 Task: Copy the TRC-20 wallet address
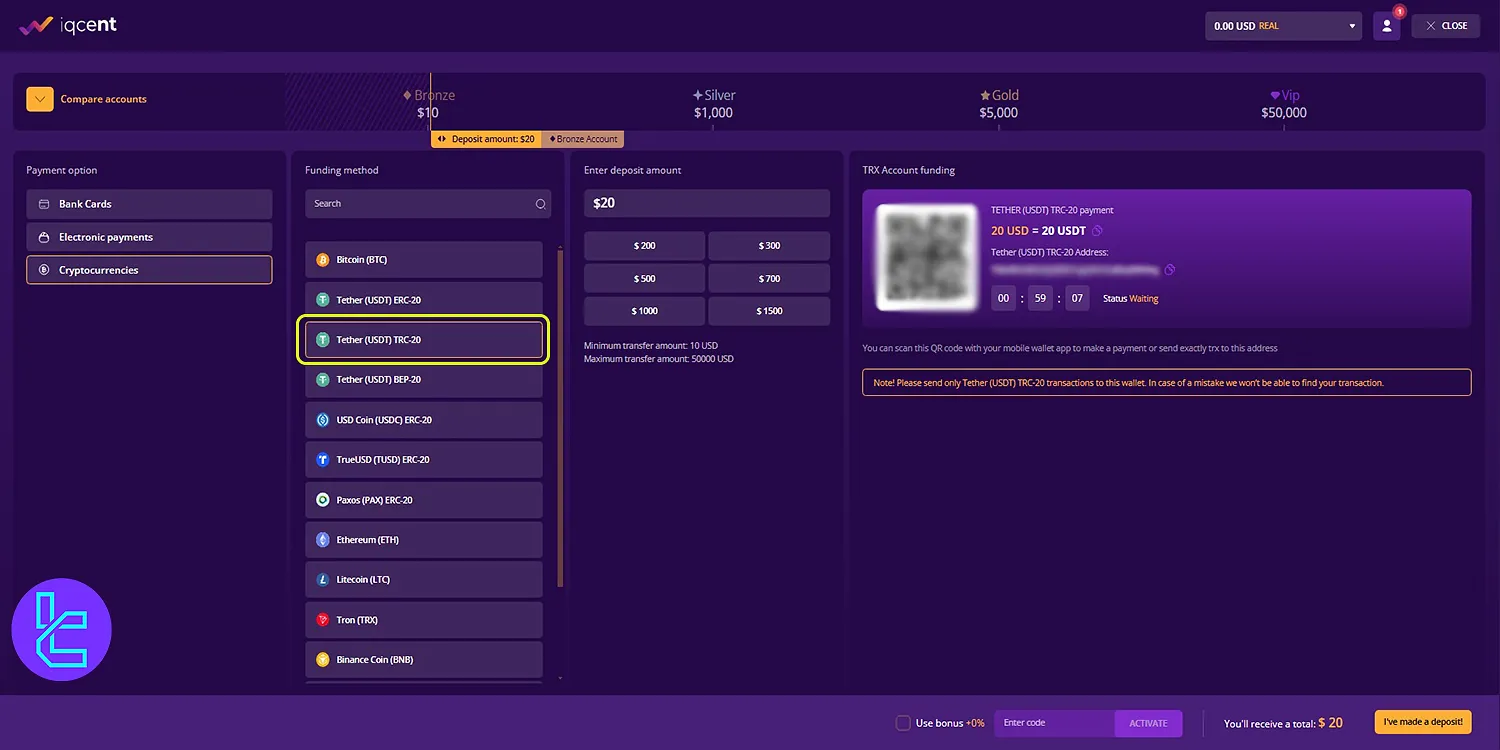click(x=1170, y=270)
